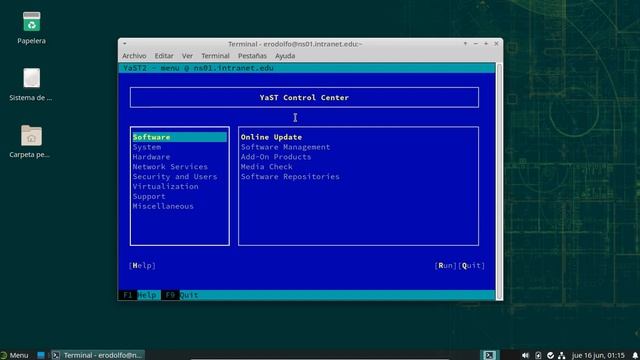Click the [Quit] button in YaST
Screen dimensions: 640x360
coord(471,266)
